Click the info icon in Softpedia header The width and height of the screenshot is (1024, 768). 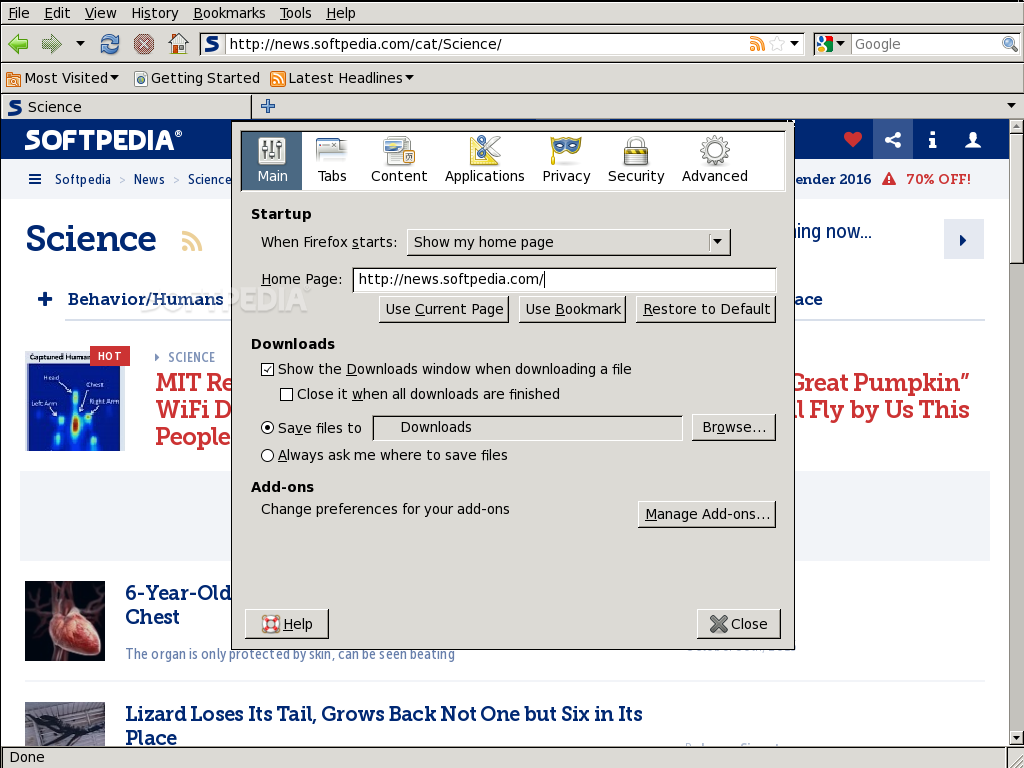pos(933,140)
